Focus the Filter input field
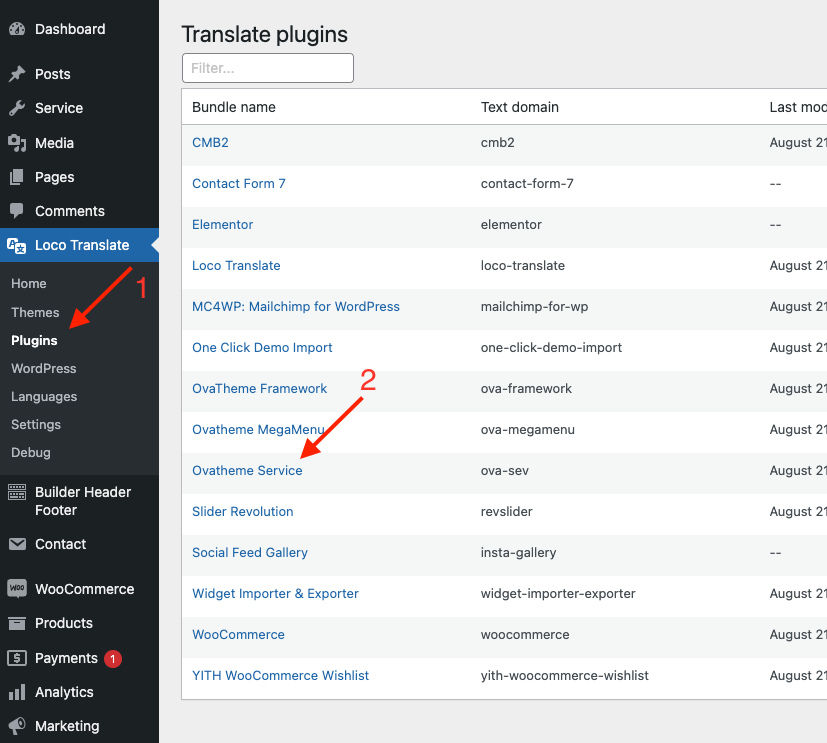The height and width of the screenshot is (743, 827). tap(268, 68)
